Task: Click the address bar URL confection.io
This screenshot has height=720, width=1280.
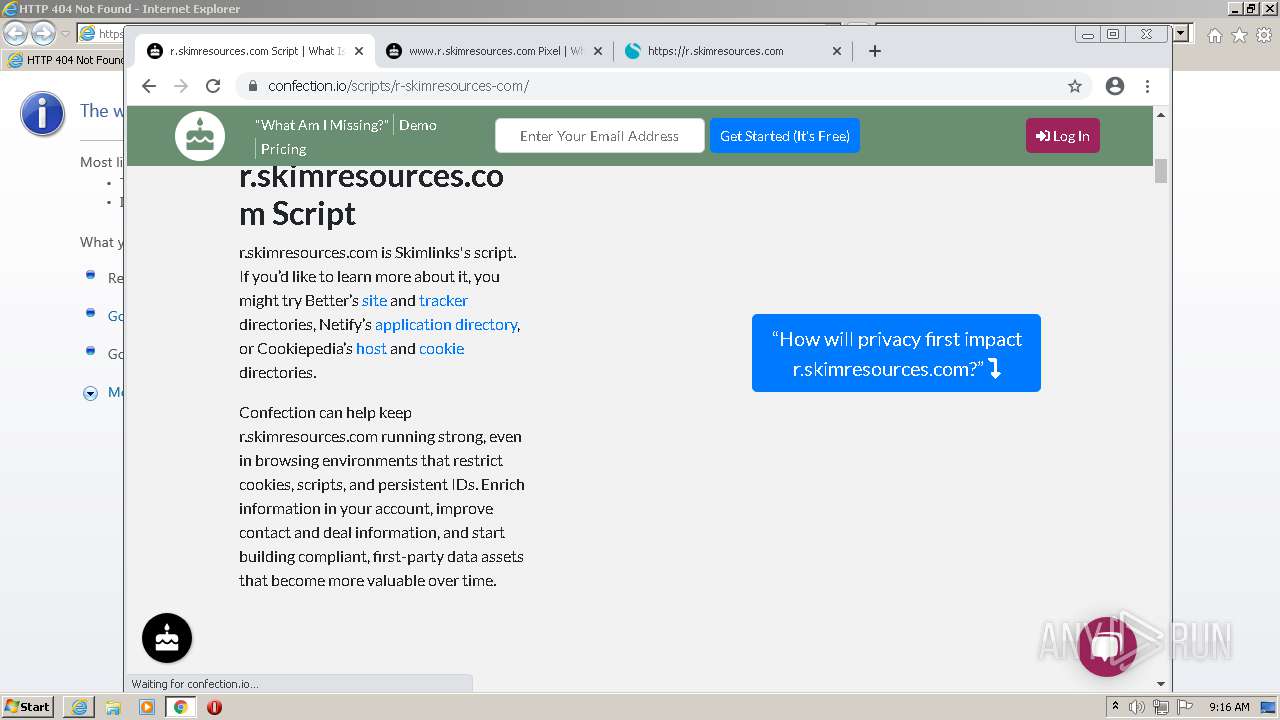Action: (x=398, y=86)
